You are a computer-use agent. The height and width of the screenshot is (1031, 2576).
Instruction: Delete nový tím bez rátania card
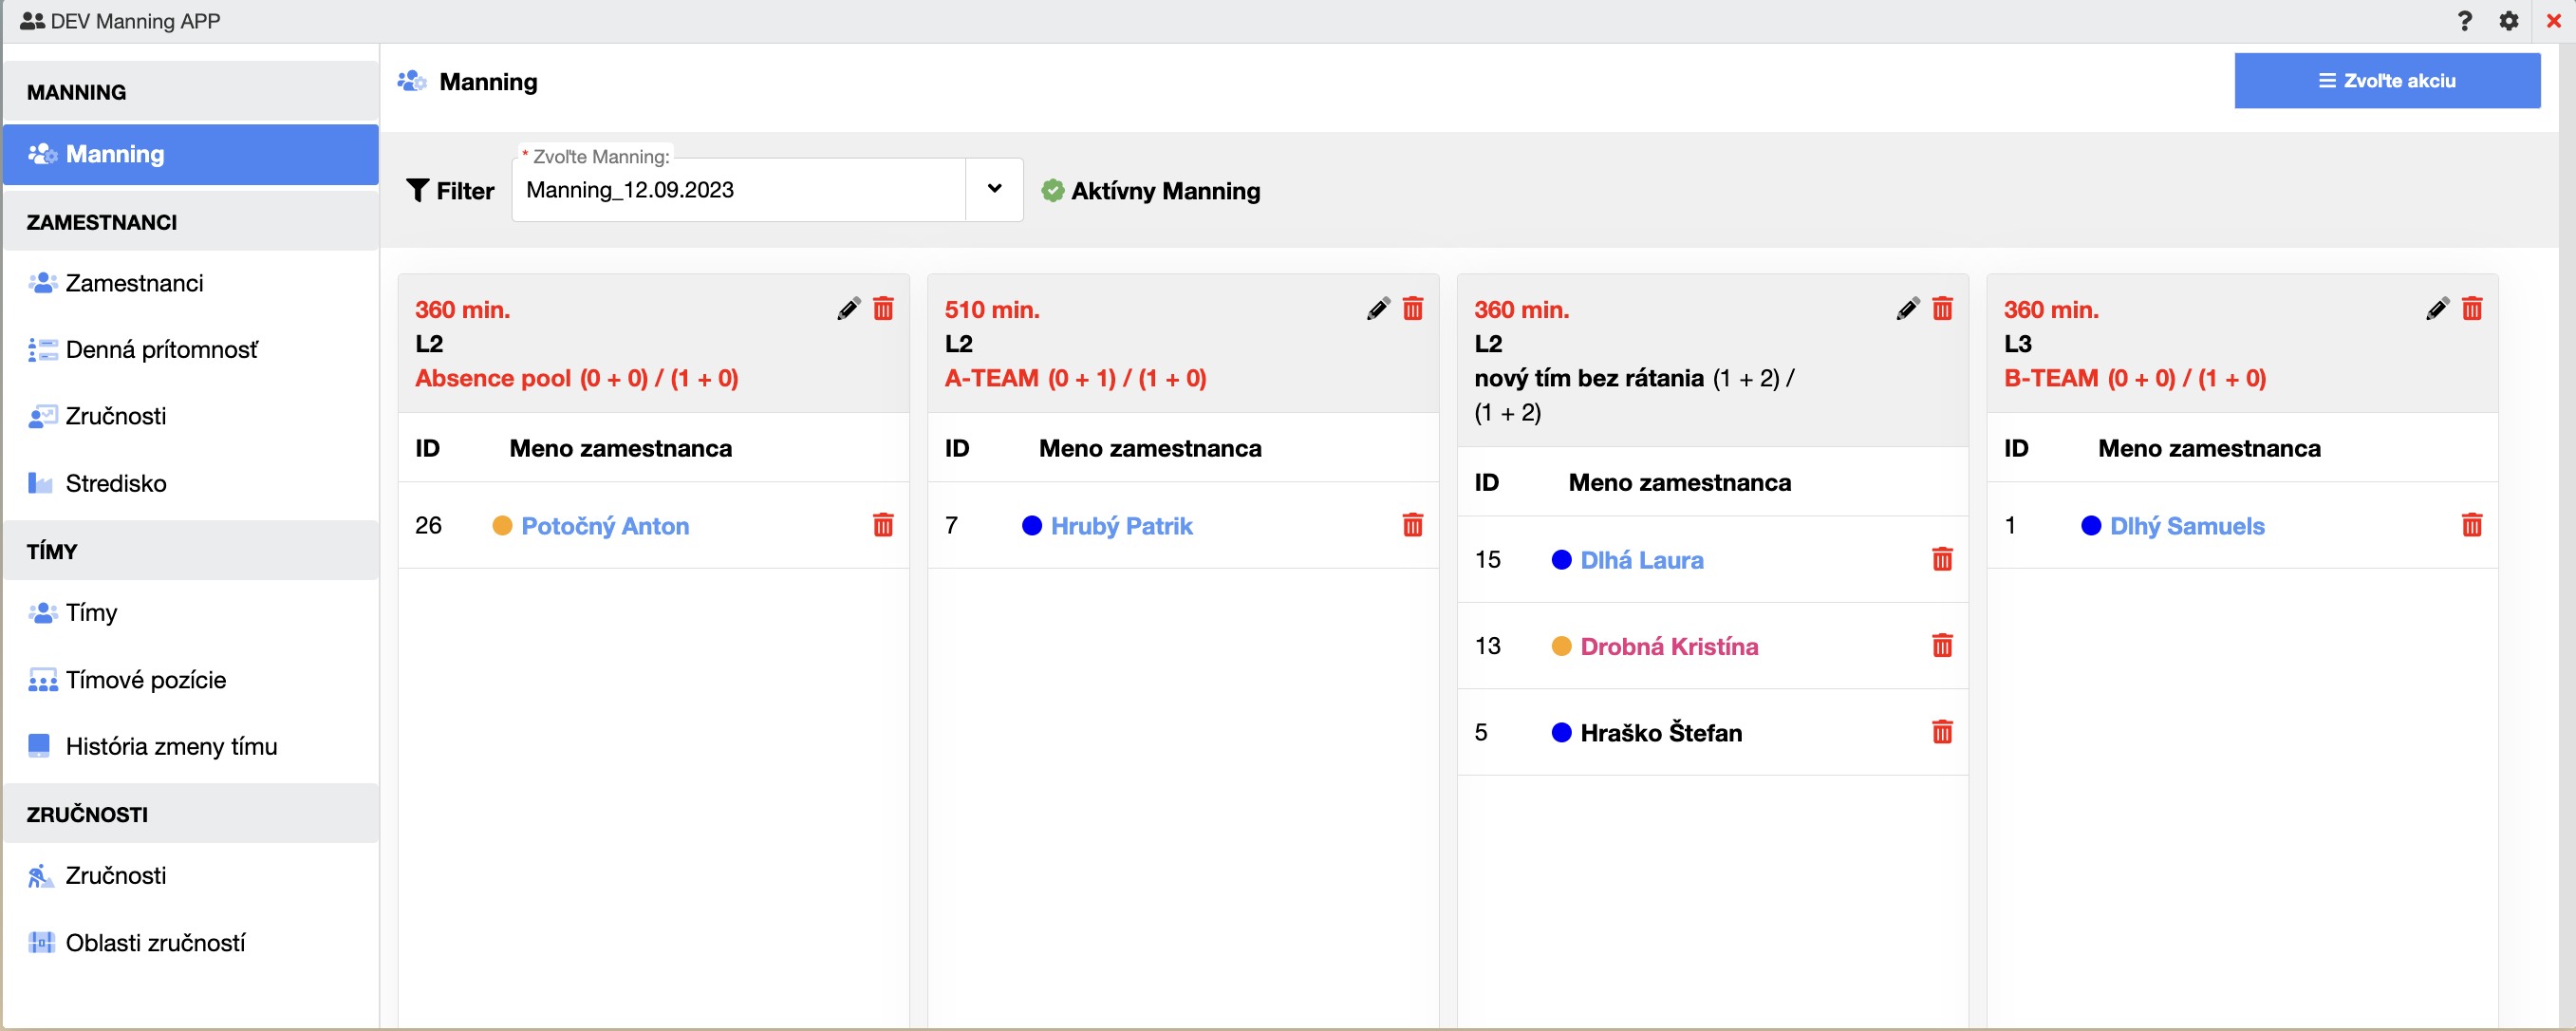(x=1941, y=309)
